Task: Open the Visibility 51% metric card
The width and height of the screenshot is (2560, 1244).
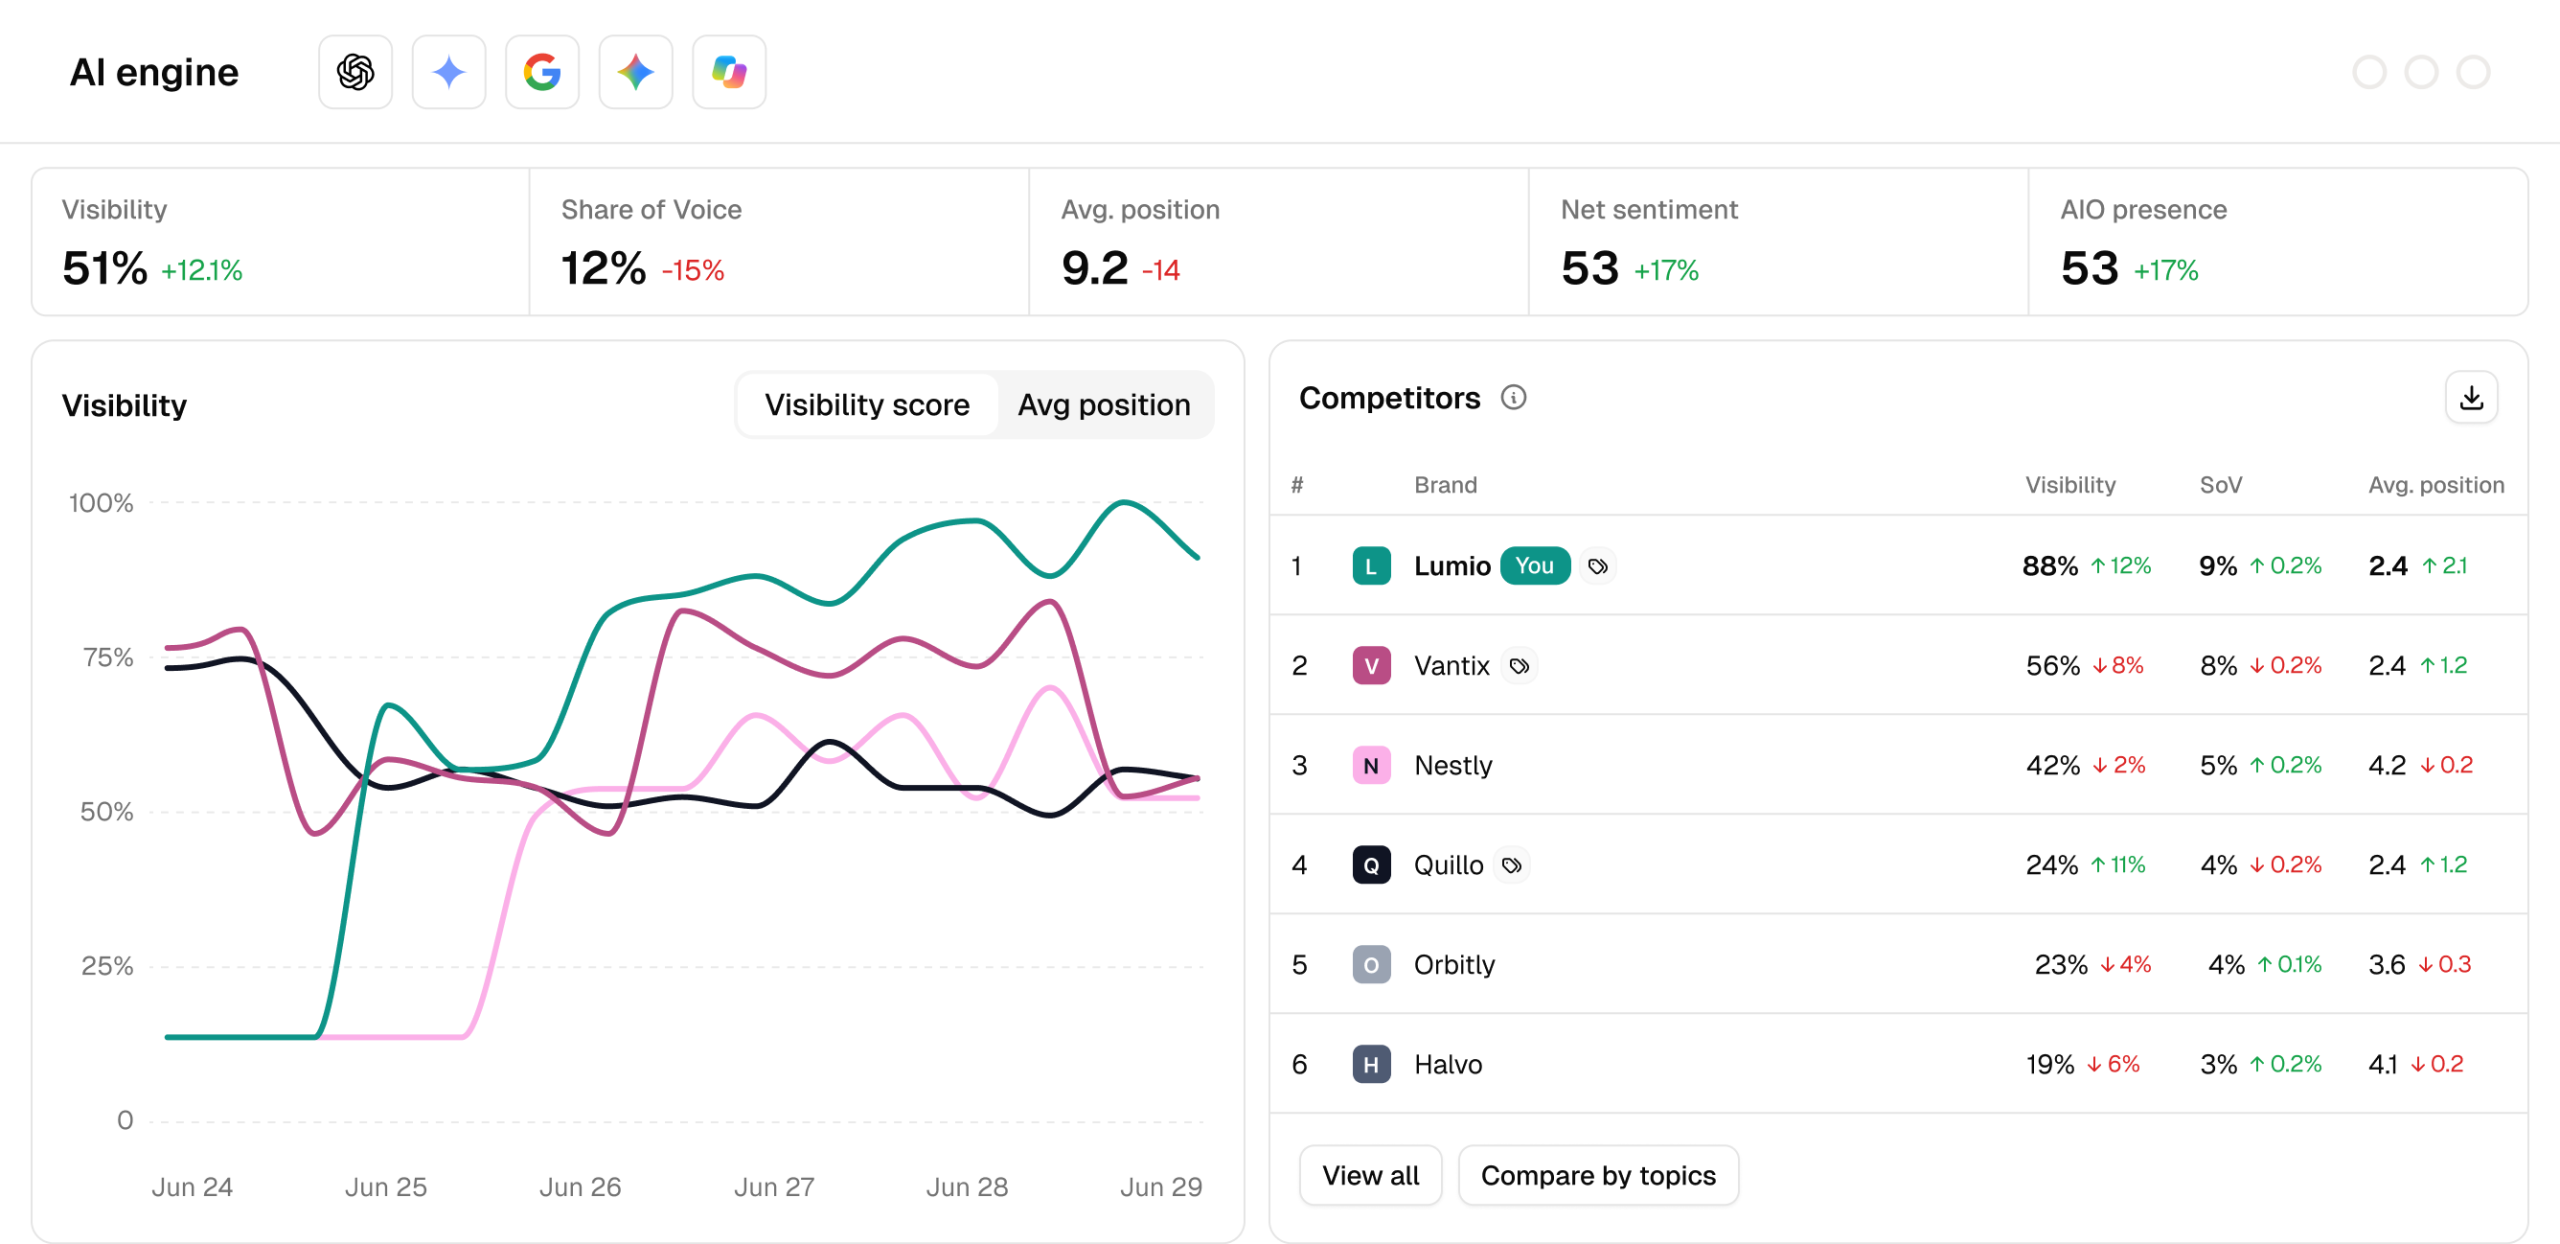Action: (281, 242)
